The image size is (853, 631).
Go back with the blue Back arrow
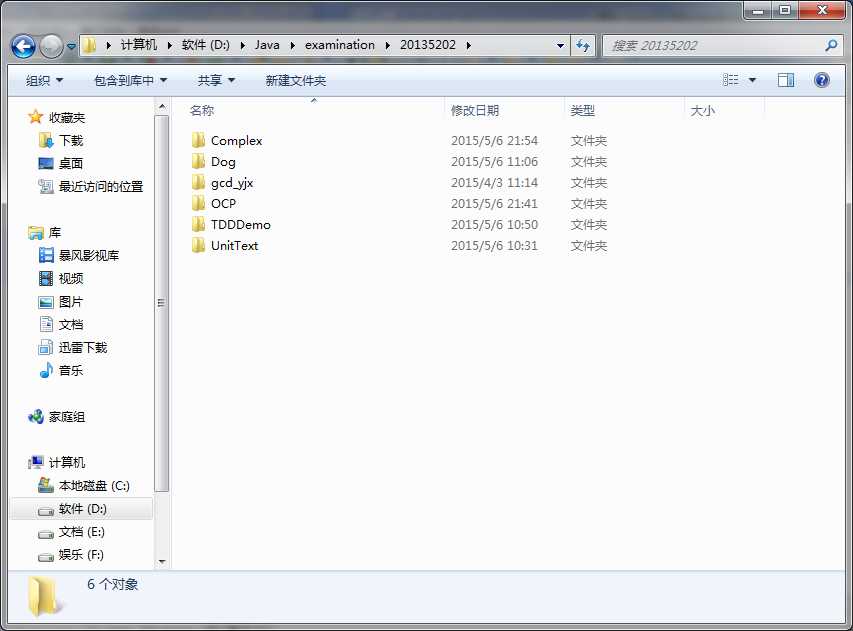[x=23, y=46]
